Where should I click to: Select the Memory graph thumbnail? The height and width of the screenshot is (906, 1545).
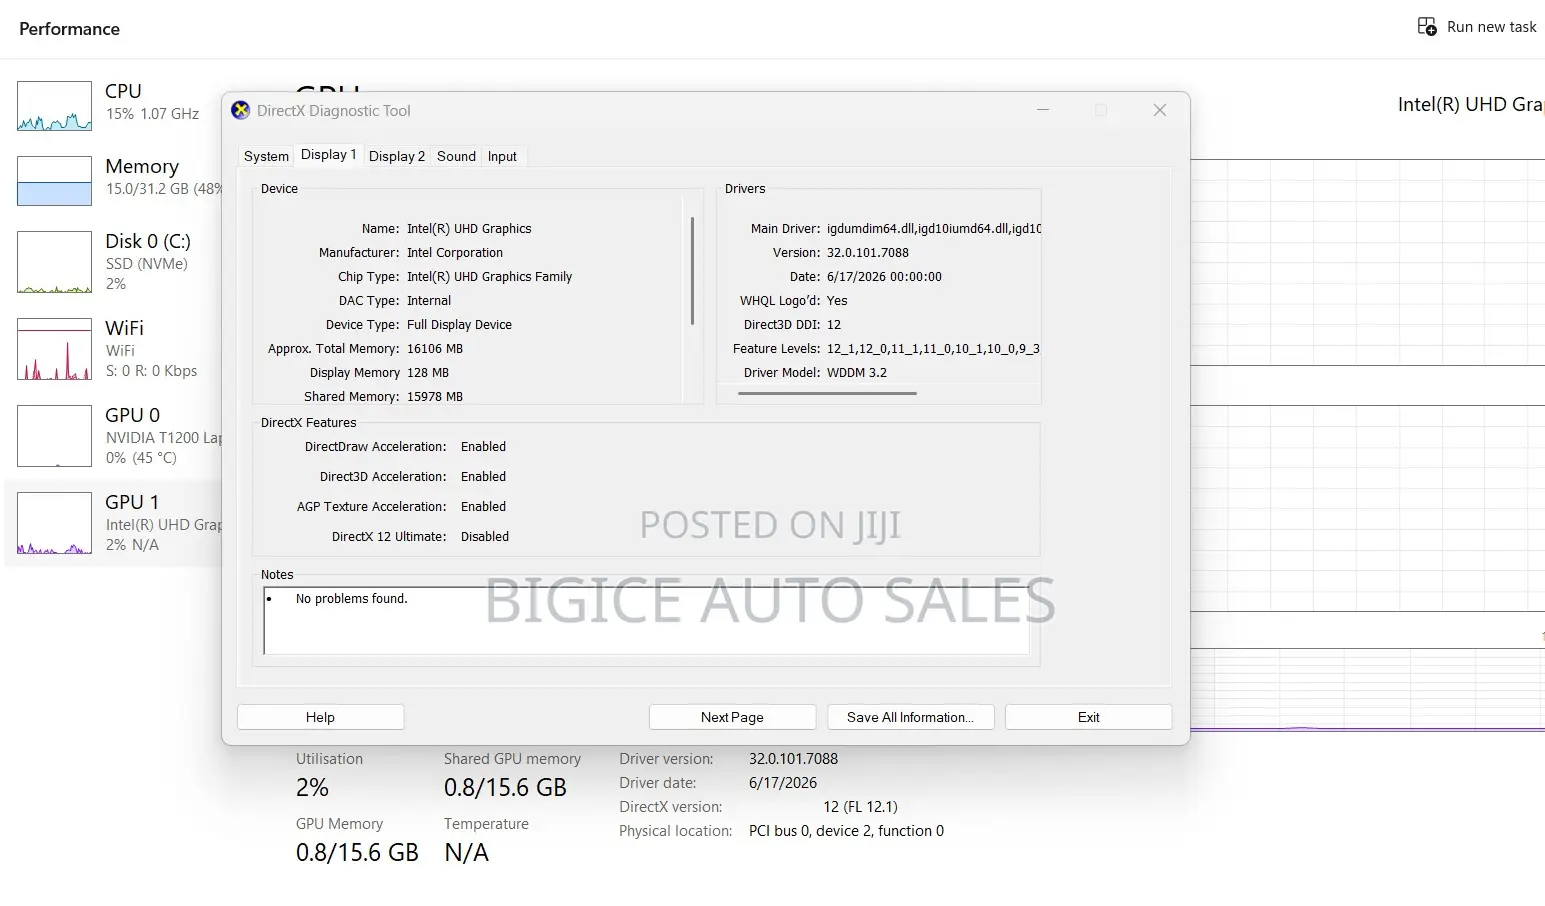pyautogui.click(x=54, y=181)
